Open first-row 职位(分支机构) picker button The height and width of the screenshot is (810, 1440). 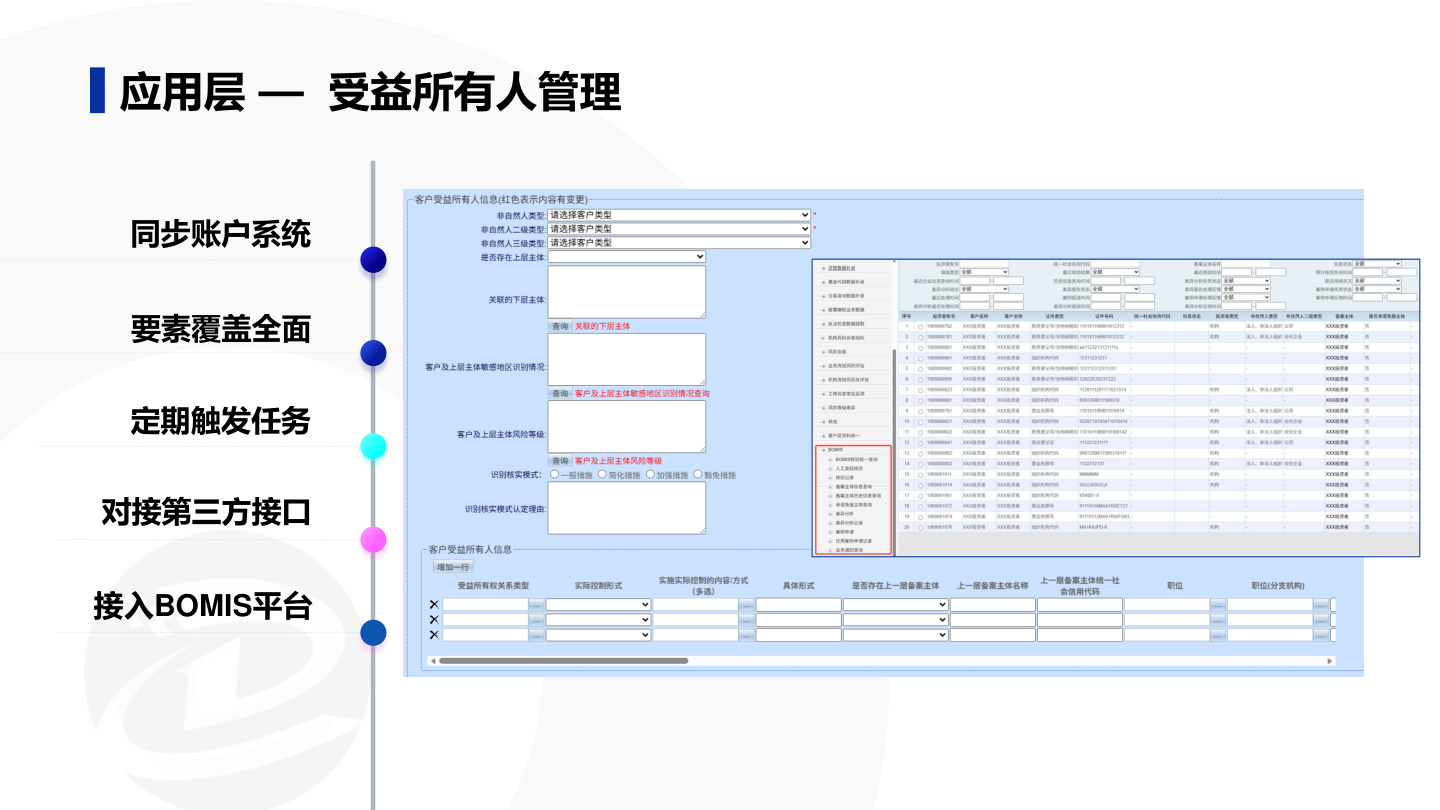(1321, 605)
